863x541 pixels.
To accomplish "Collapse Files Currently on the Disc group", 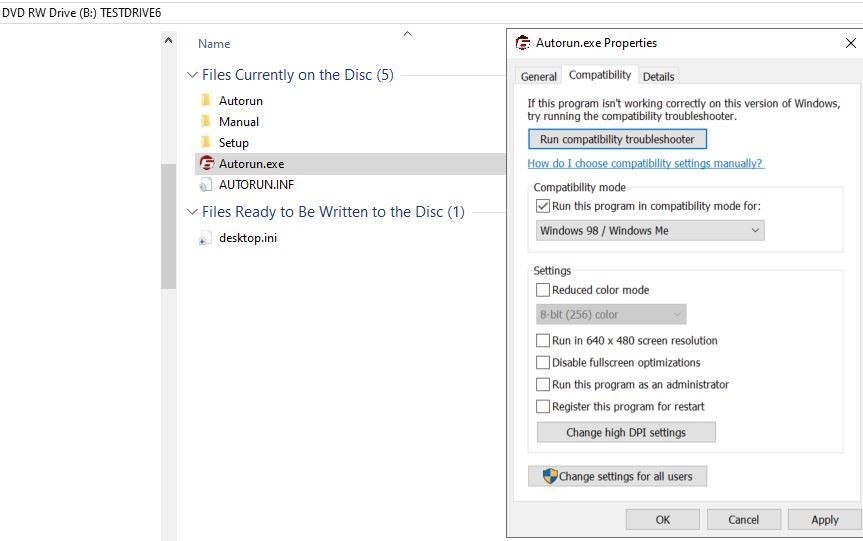I will [192, 74].
